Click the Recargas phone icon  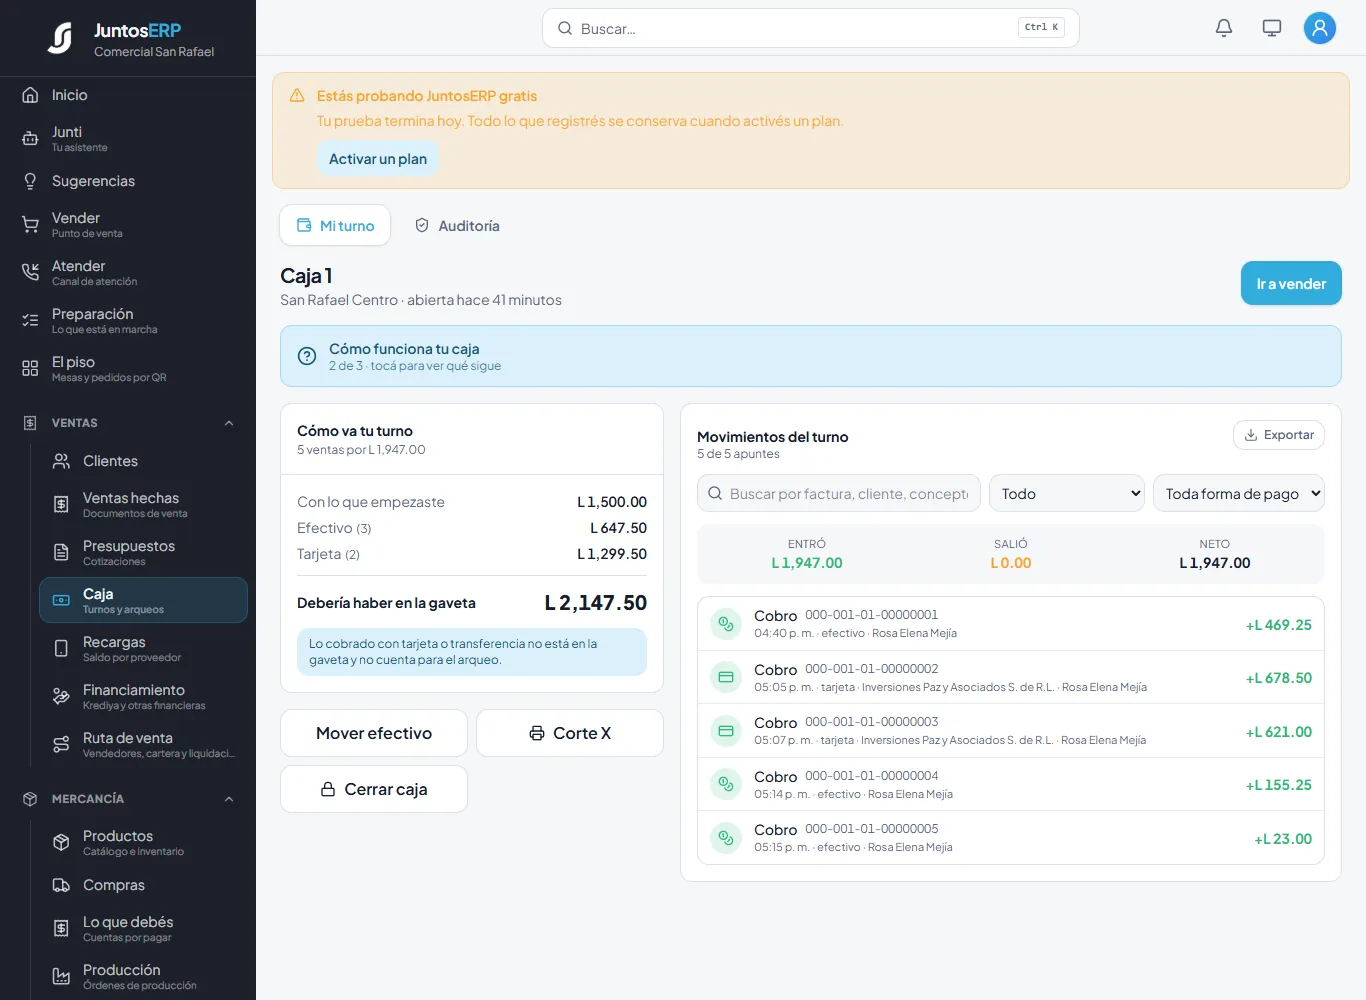pyautogui.click(x=61, y=649)
